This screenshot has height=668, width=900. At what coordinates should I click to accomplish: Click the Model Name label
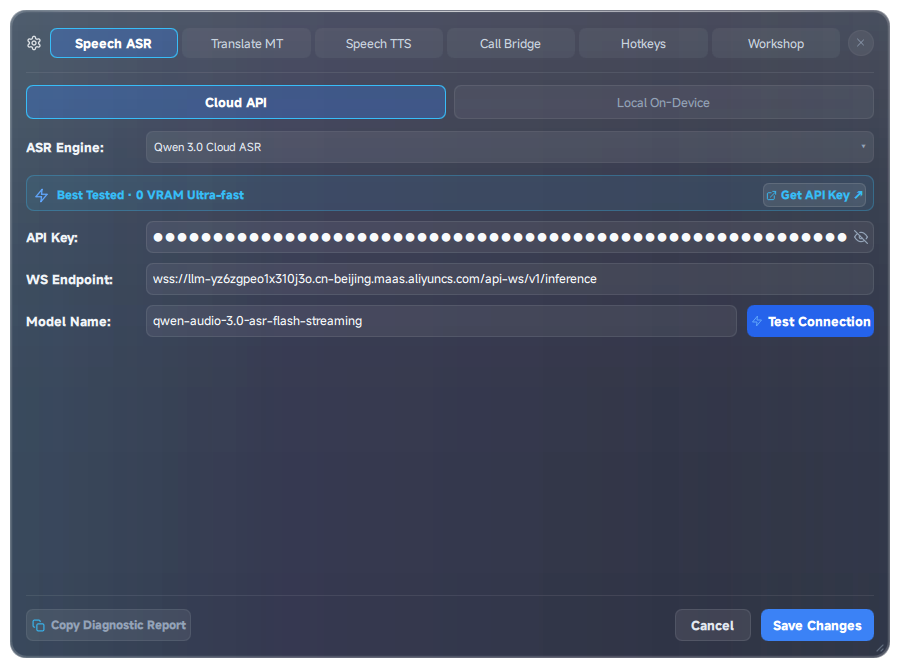point(68,321)
